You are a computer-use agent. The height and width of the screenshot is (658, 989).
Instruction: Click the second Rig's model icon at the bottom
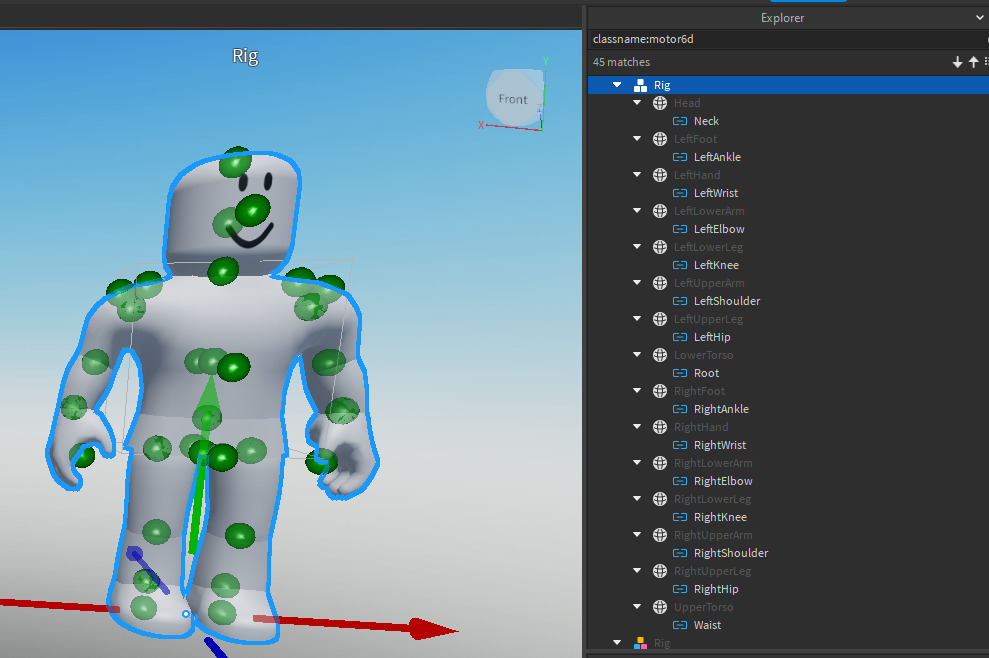coord(640,642)
